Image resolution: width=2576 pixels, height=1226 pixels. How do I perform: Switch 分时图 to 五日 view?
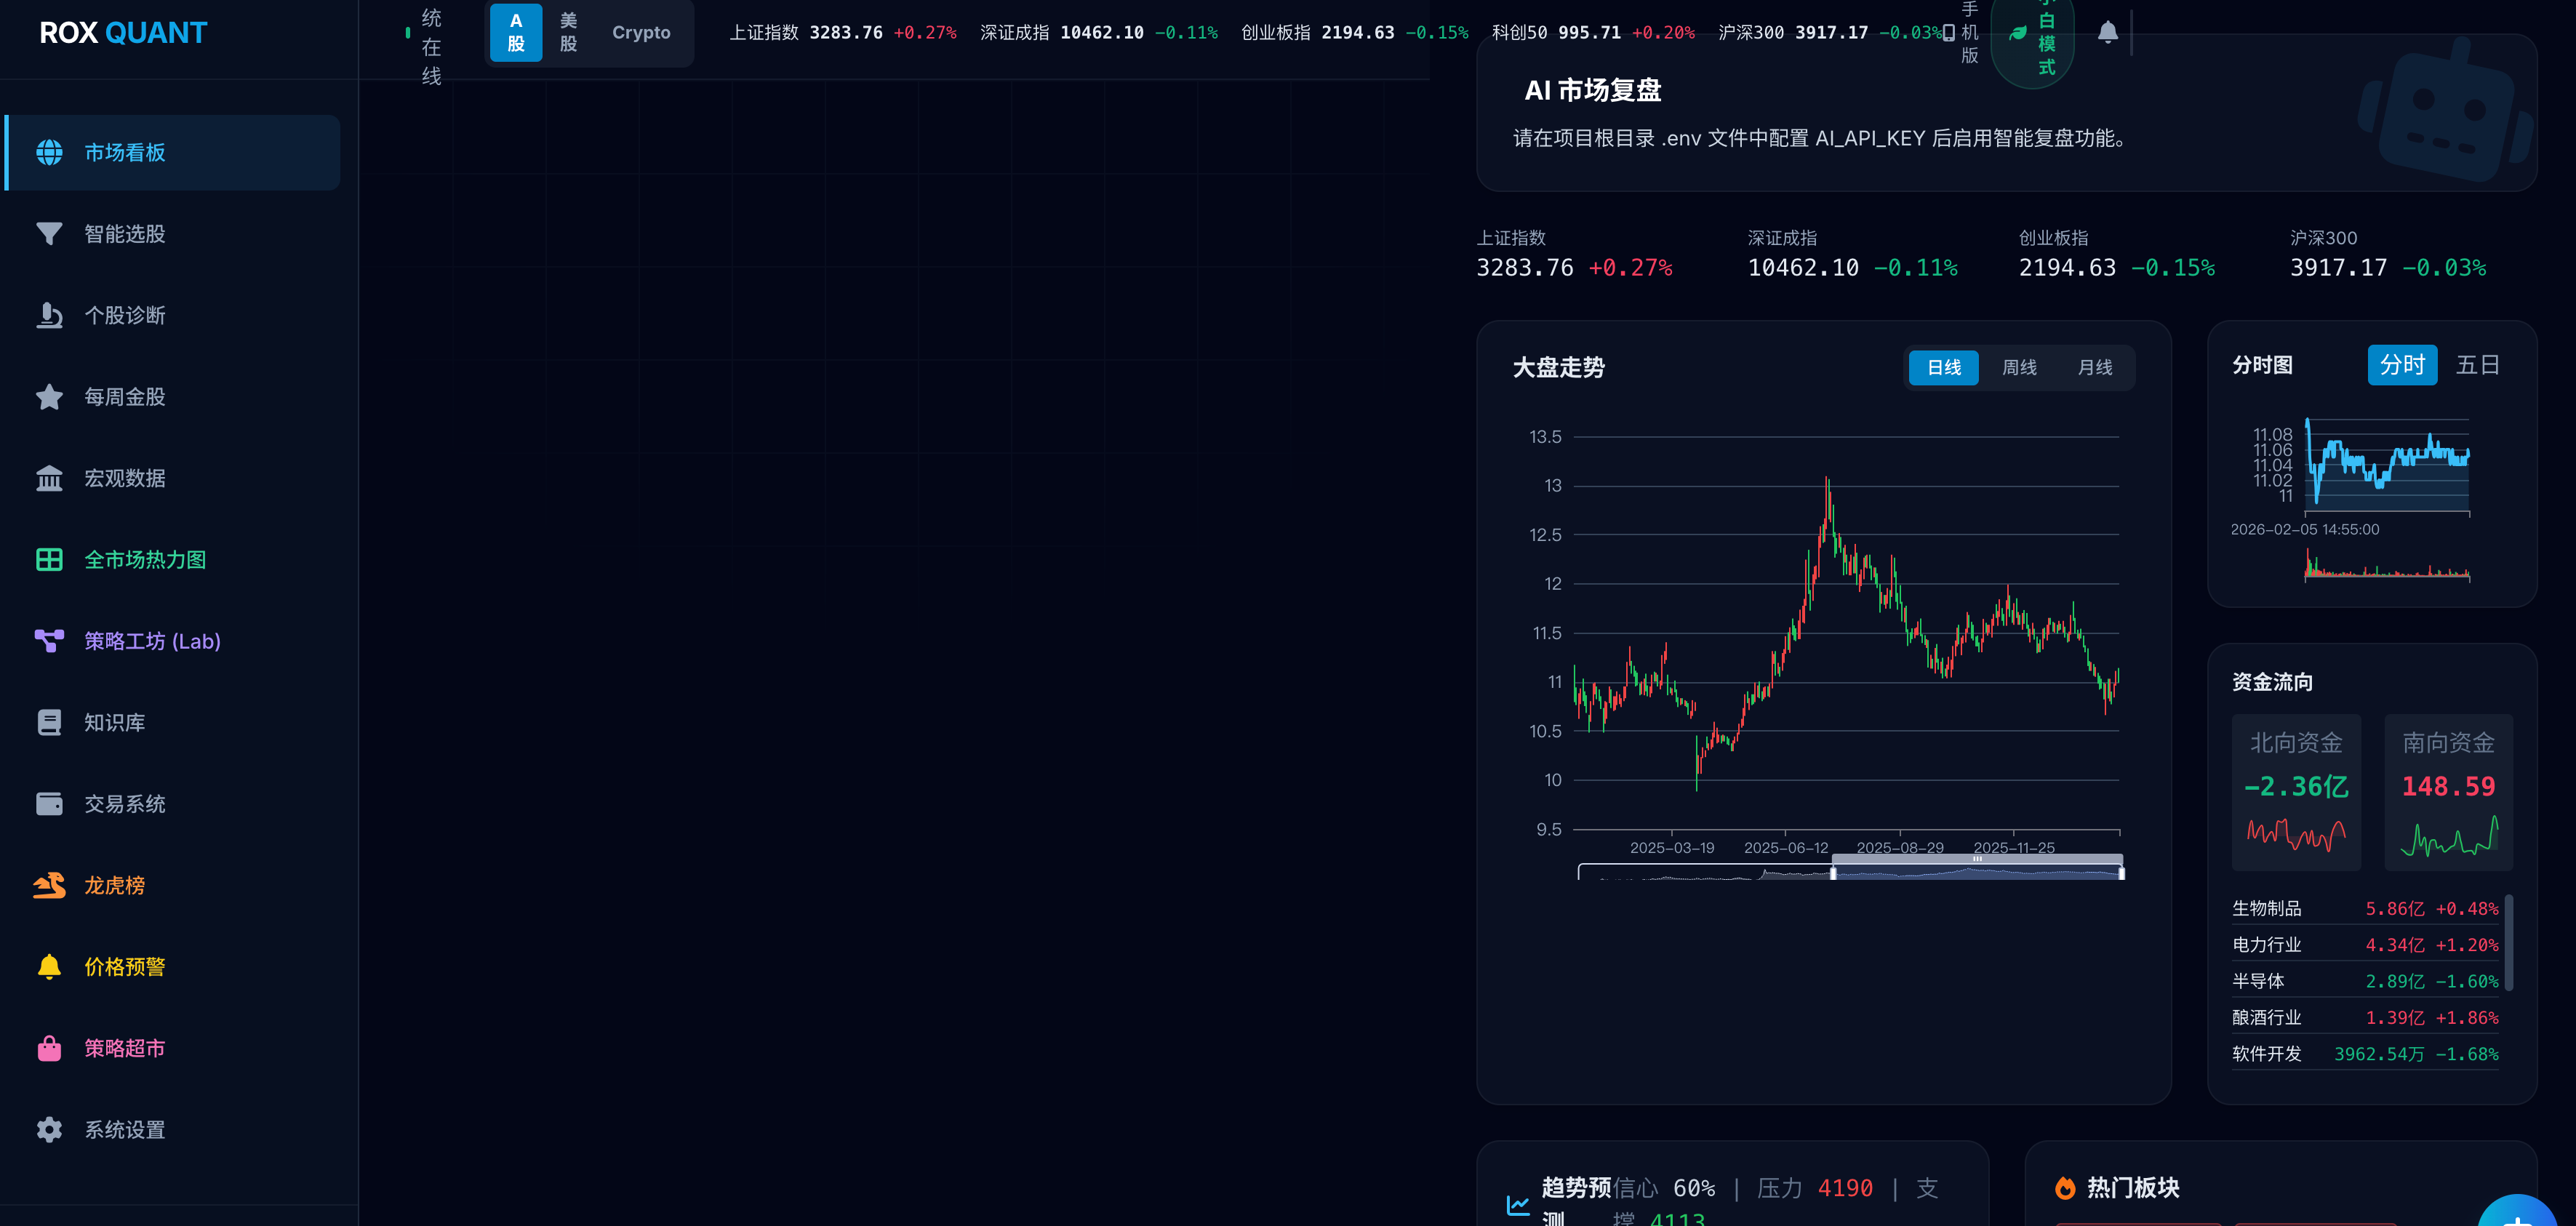(x=2477, y=365)
